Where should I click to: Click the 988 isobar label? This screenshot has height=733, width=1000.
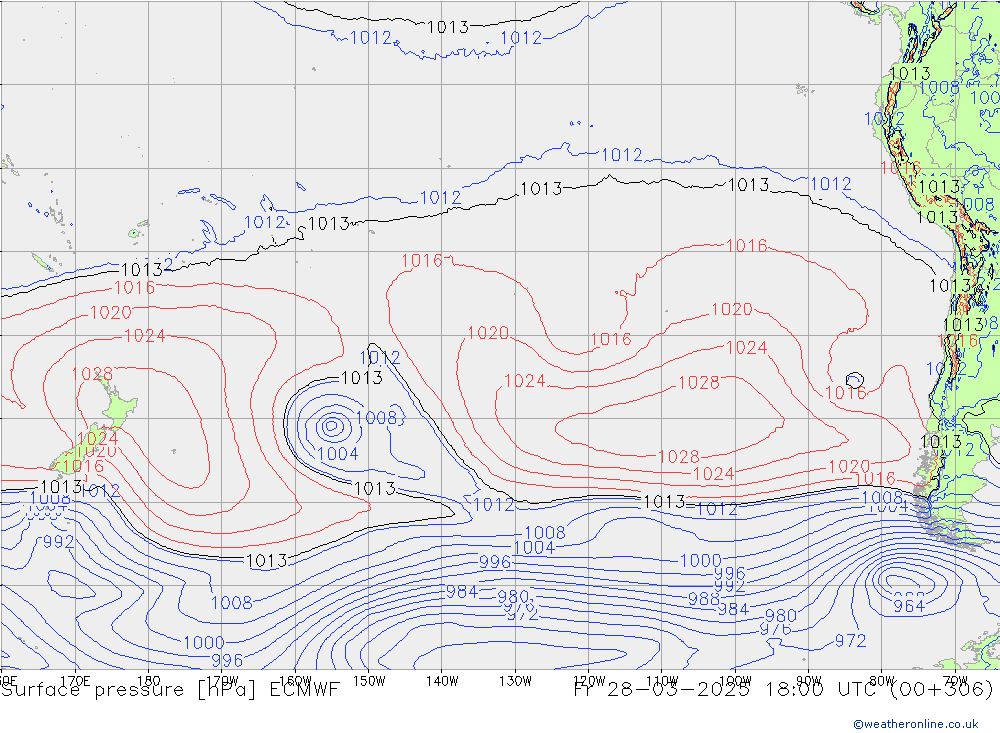(x=703, y=599)
